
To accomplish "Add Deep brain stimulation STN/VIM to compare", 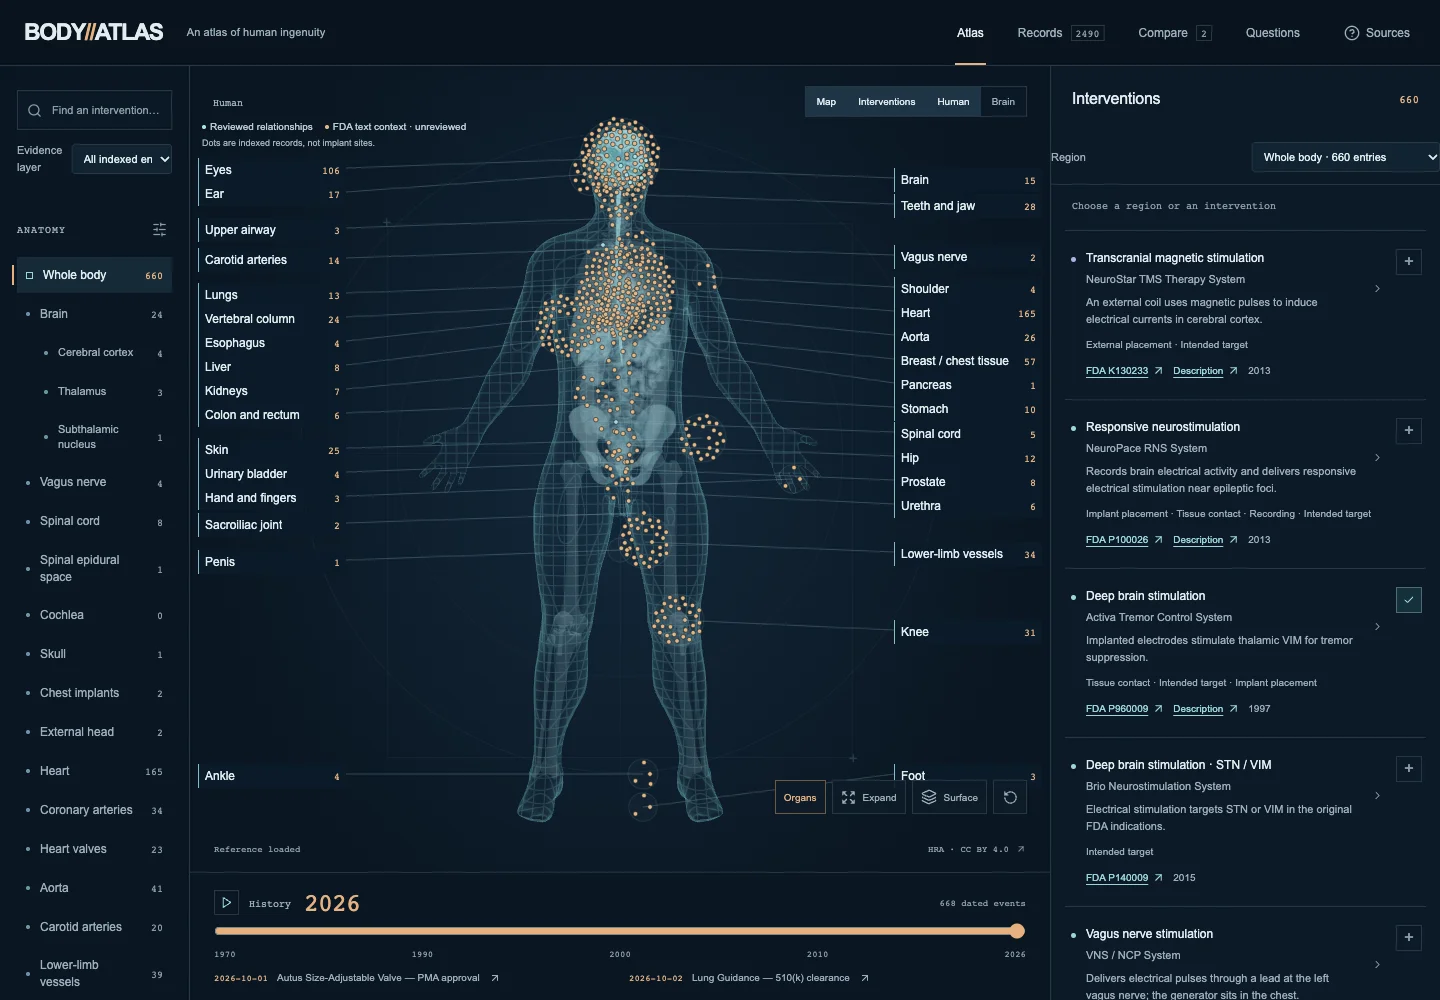I will (x=1409, y=768).
